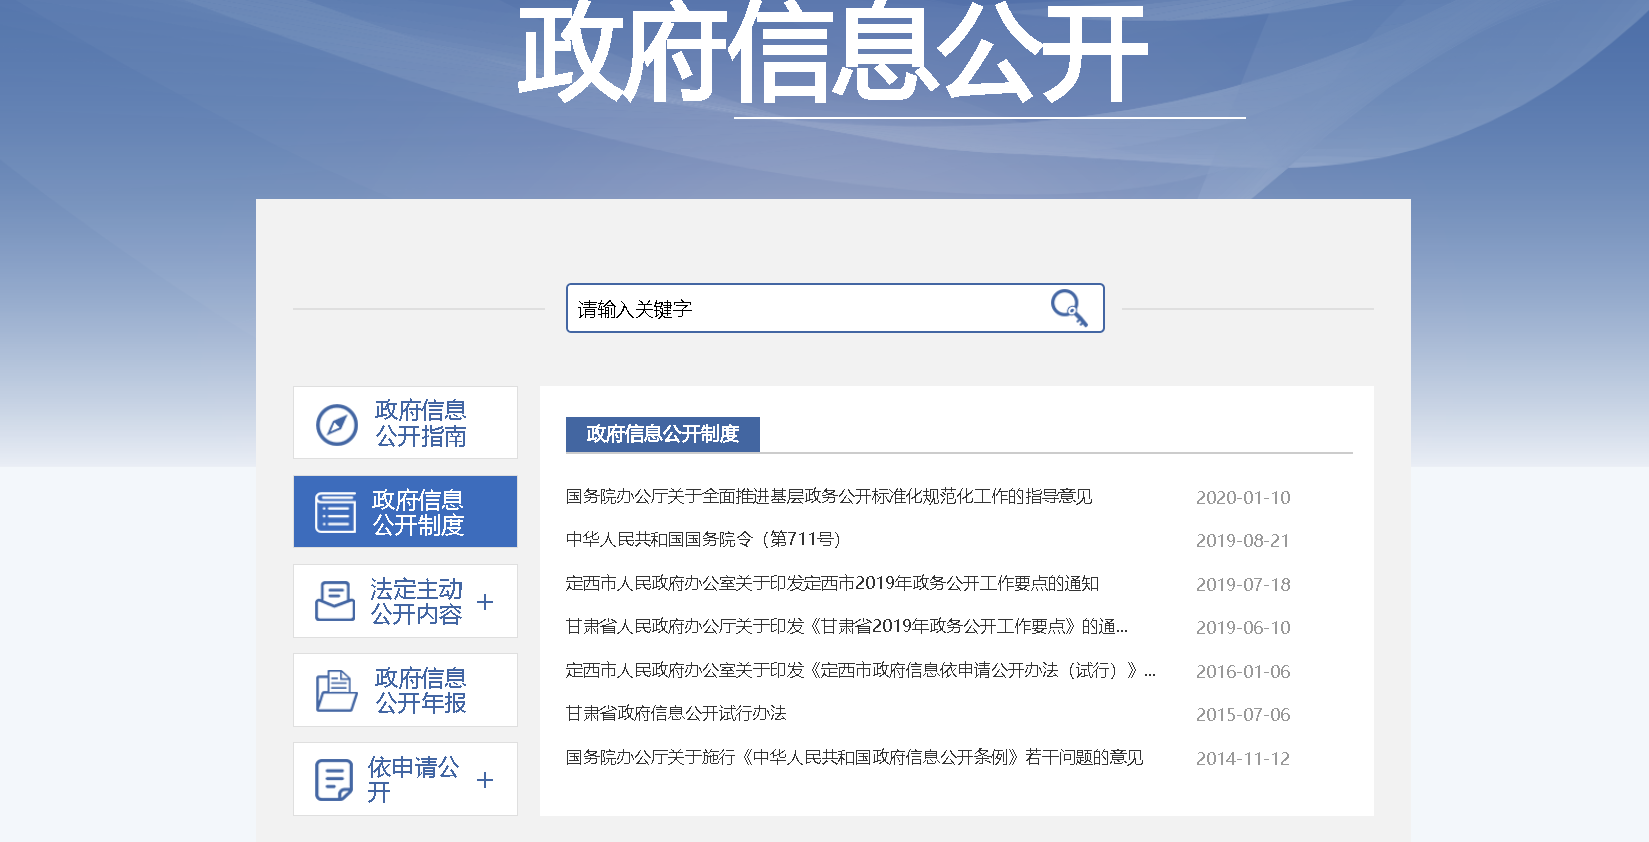Open 中华人民共和国国务院令(第711号) link
1649x842 pixels.
click(x=703, y=540)
